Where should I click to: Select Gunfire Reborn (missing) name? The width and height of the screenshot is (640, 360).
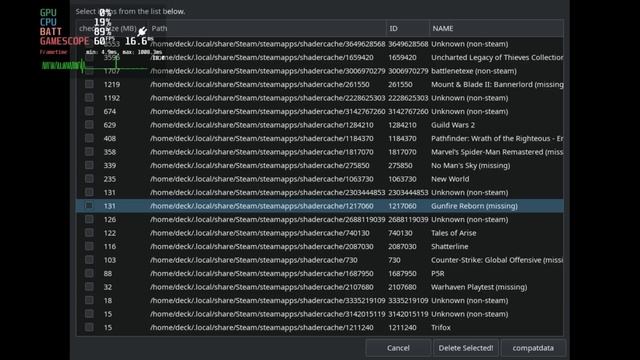coord(474,206)
